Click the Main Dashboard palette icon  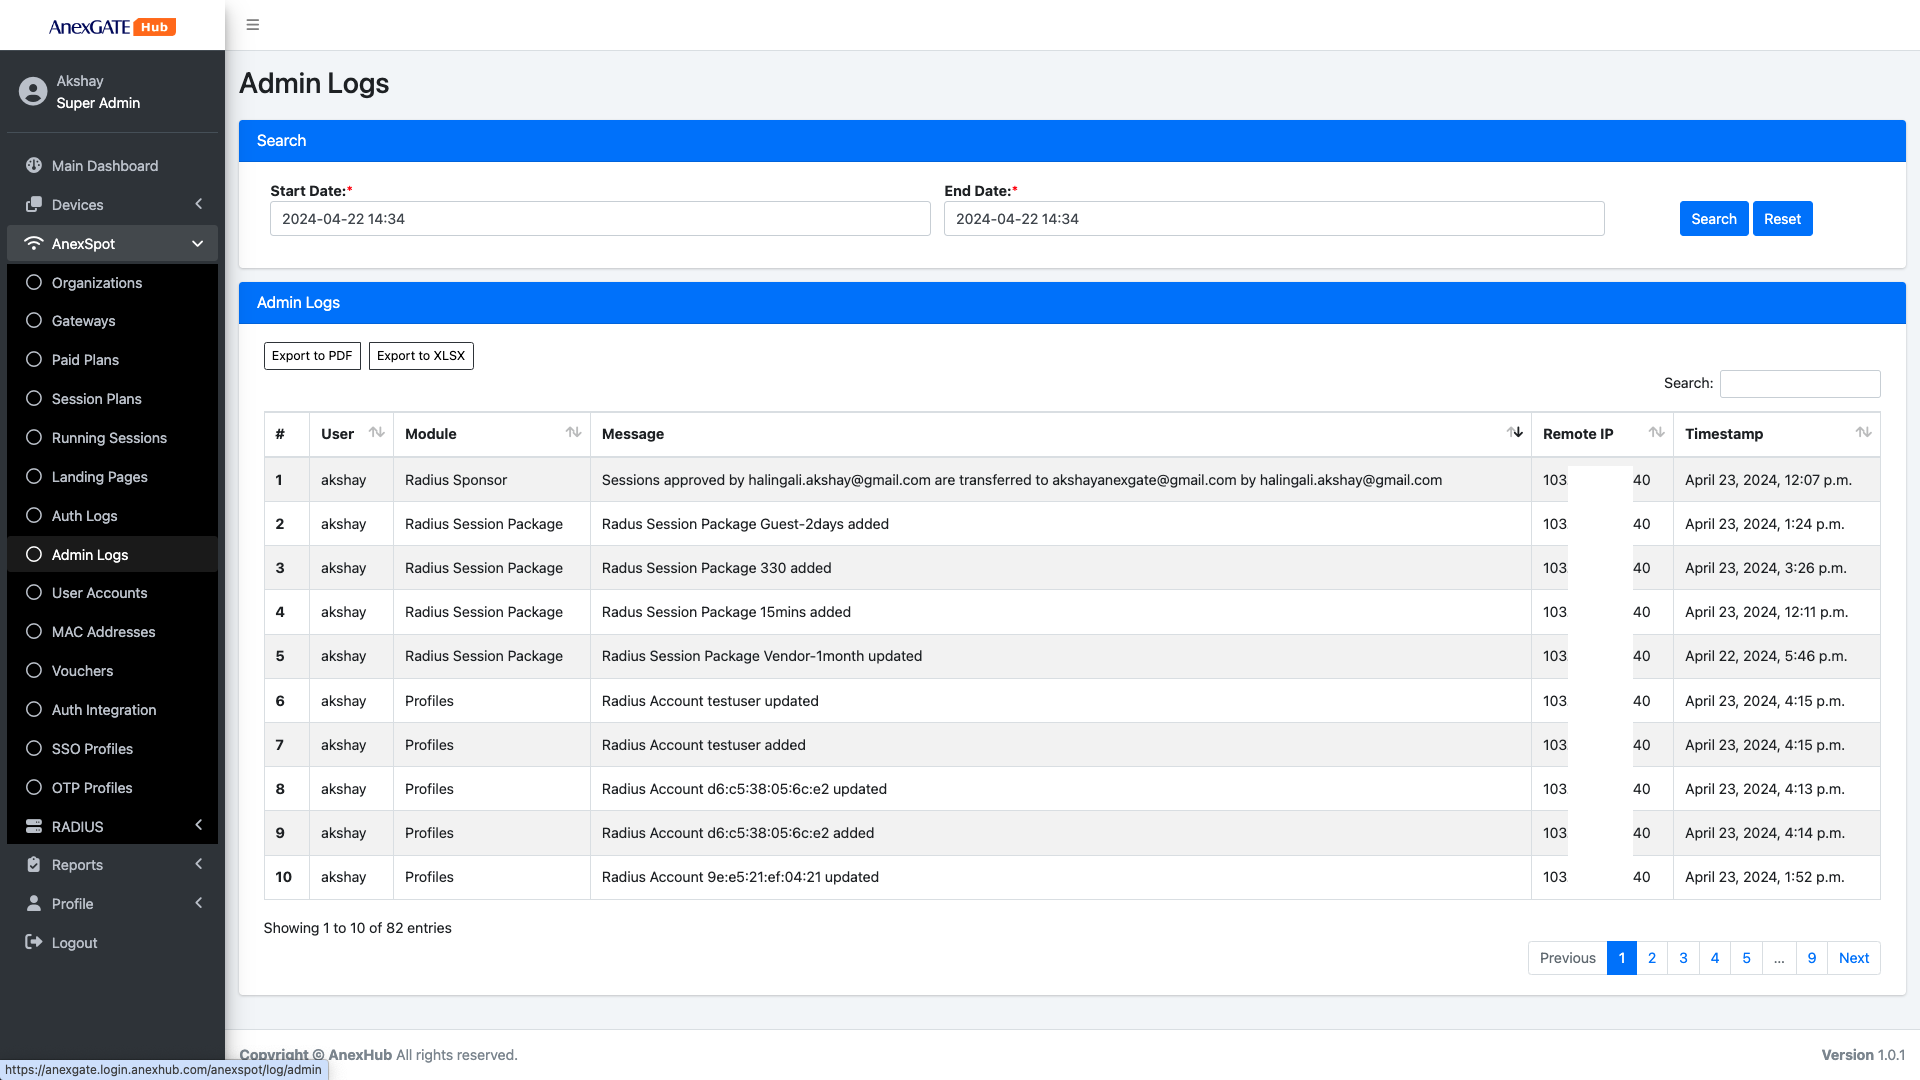click(34, 166)
